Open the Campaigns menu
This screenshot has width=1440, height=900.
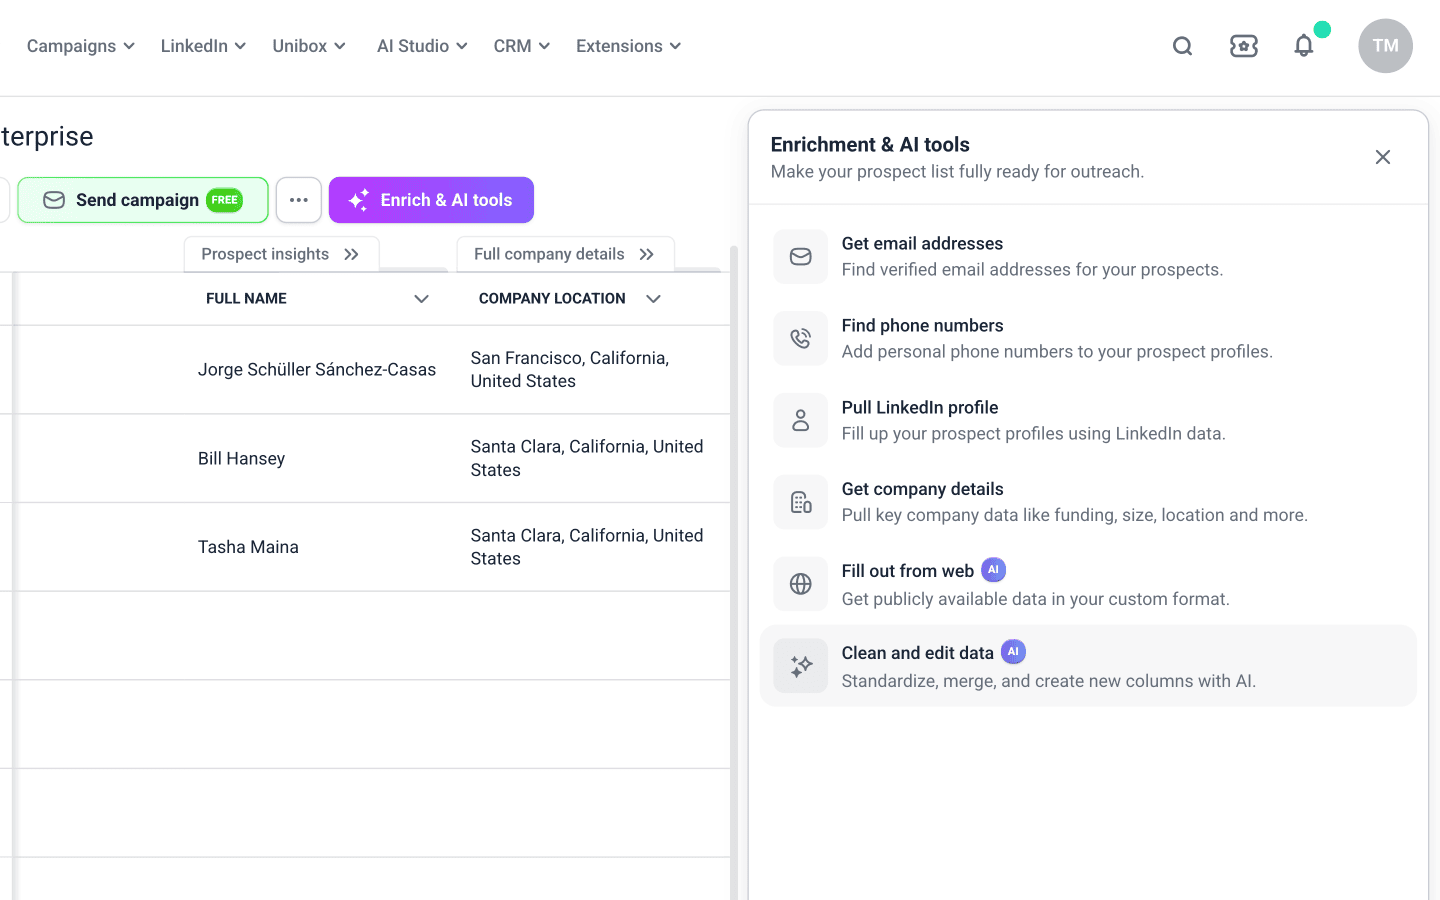click(80, 46)
